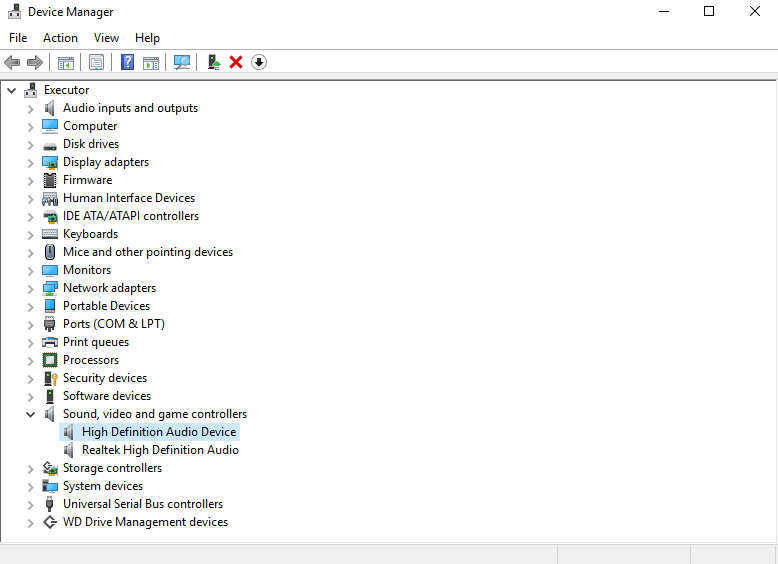Toggle the action pane toolbar icon

click(x=151, y=63)
